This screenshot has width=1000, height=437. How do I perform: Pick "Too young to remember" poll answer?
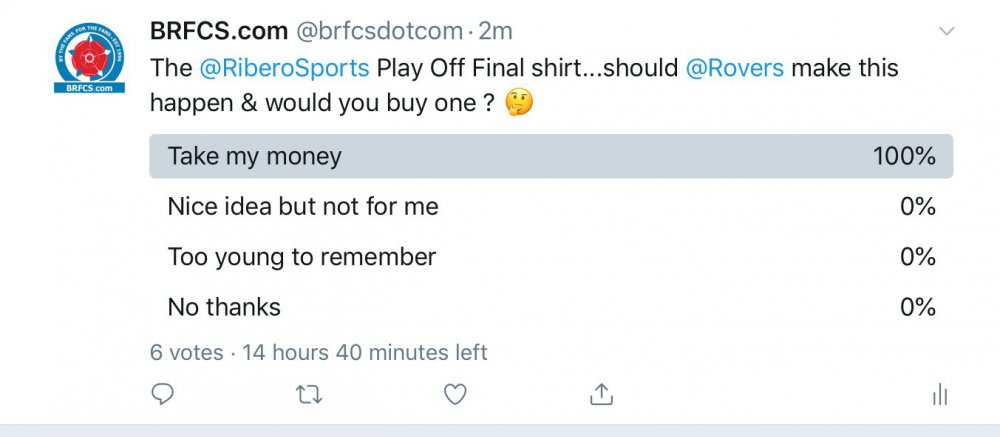click(302, 257)
